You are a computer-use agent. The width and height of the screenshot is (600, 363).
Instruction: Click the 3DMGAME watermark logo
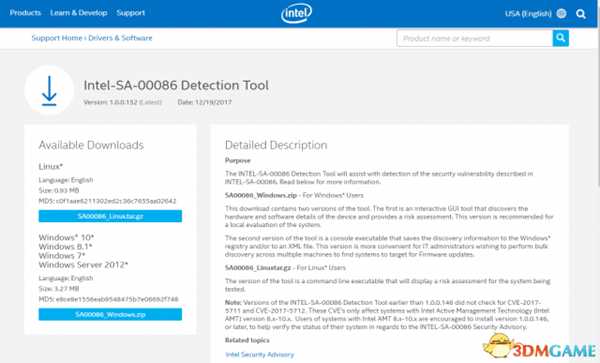point(540,347)
